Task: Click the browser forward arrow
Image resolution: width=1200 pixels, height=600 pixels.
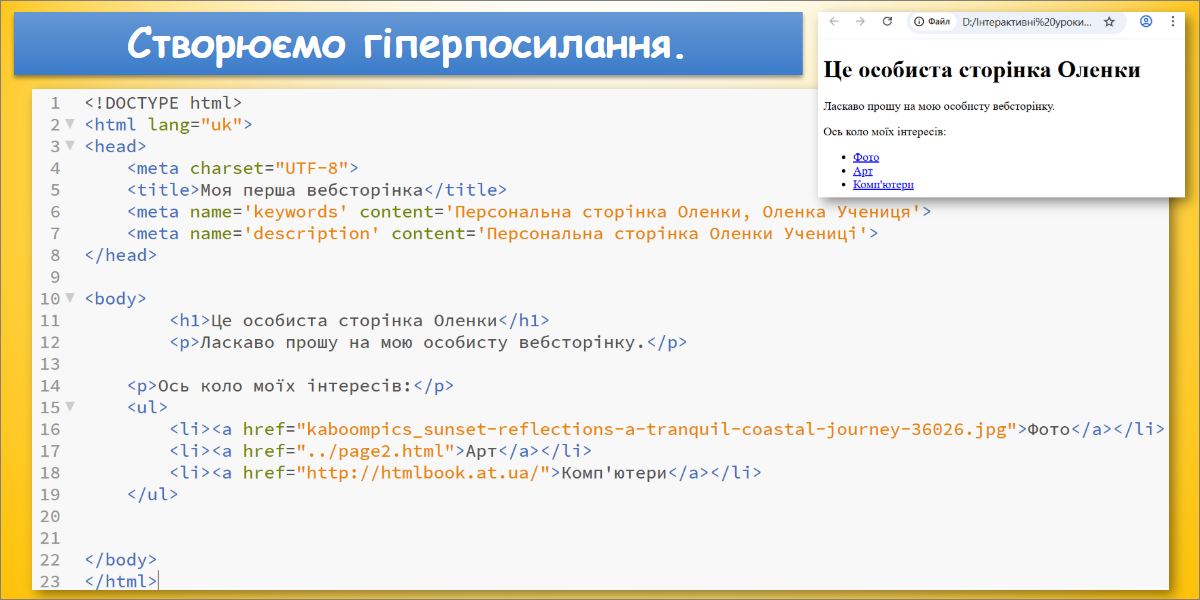Action: 860,21
